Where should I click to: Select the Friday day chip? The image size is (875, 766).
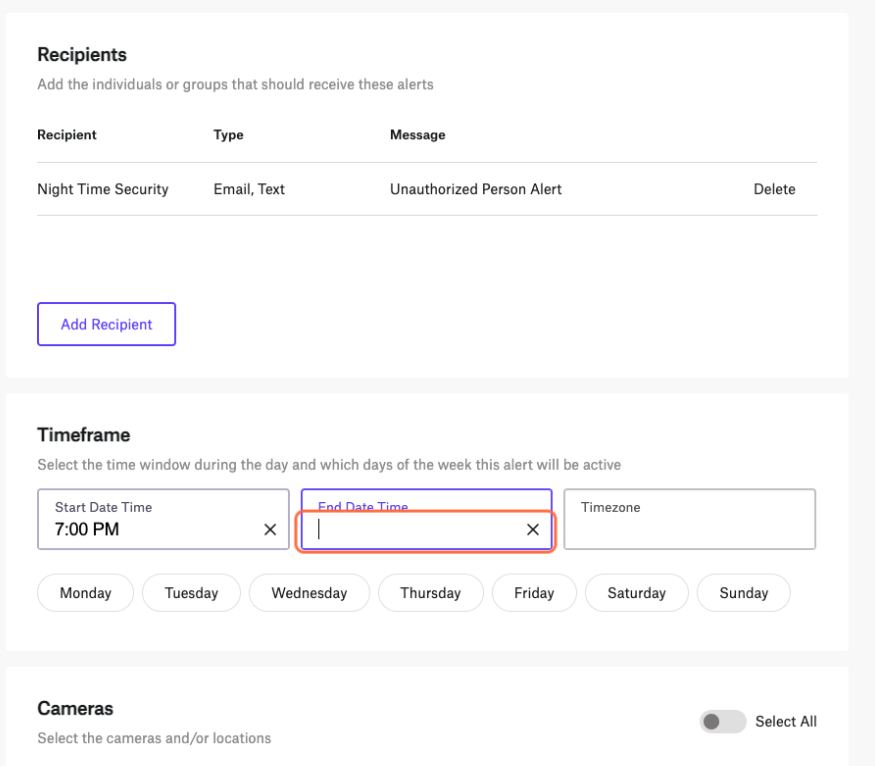(534, 592)
